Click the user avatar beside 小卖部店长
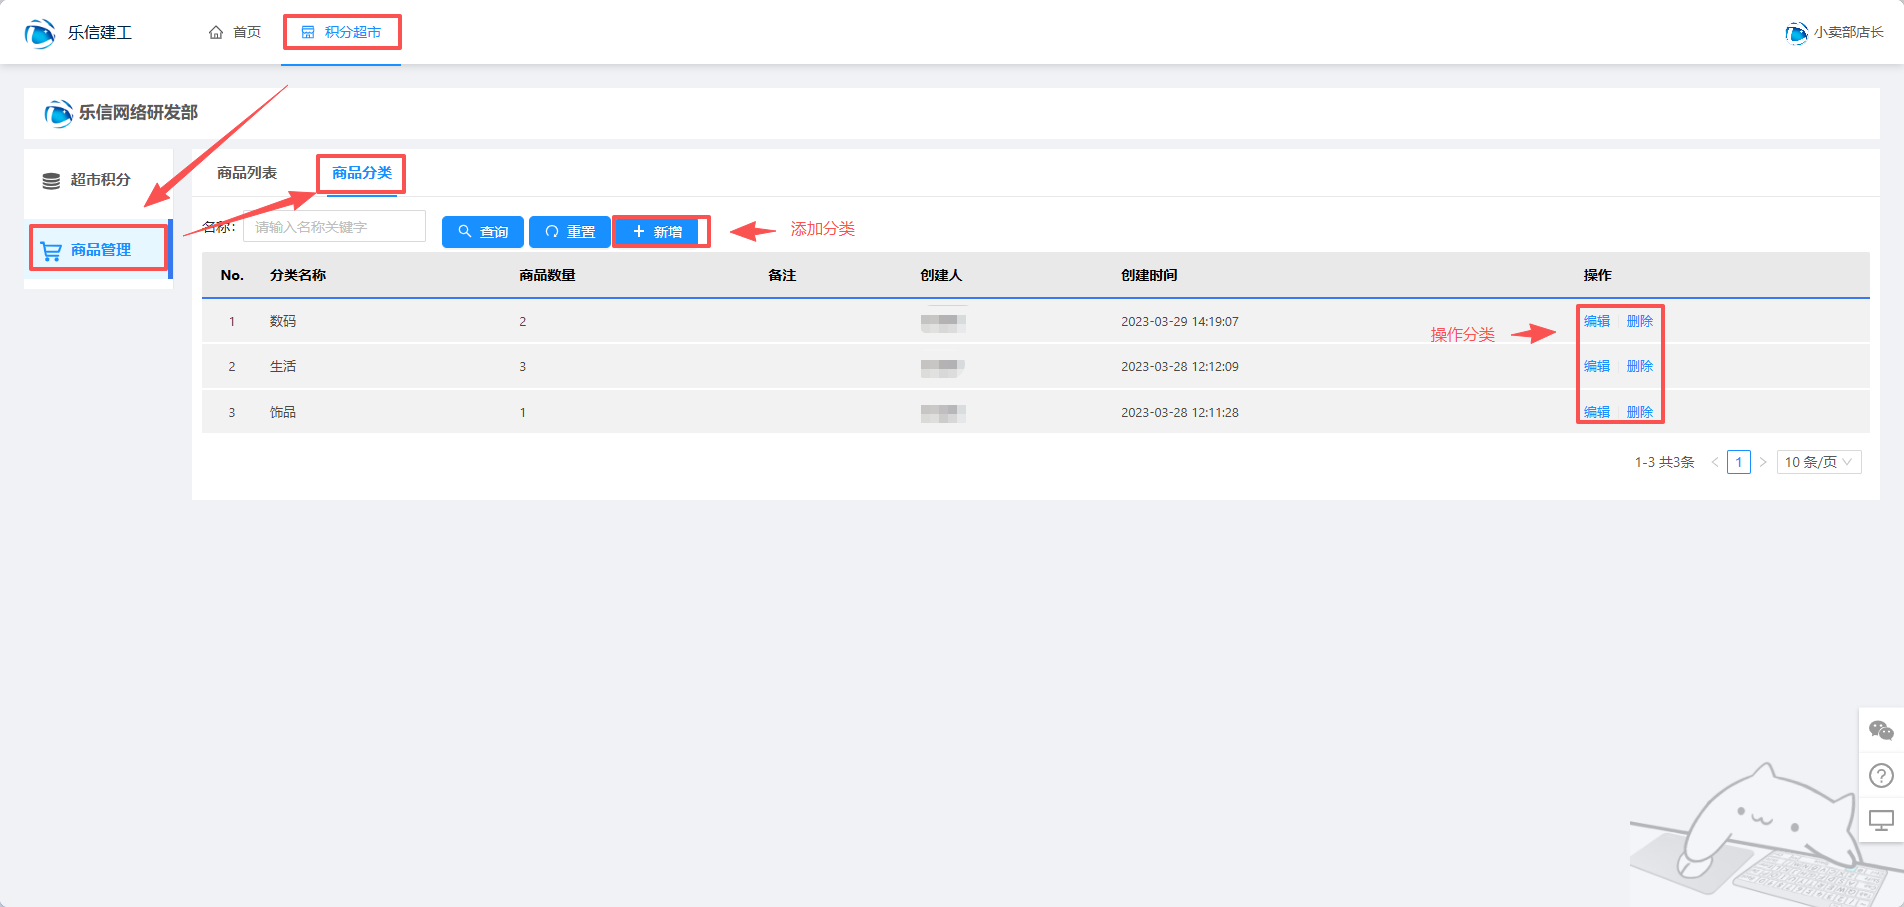Viewport: 1904px width, 907px height. pos(1796,33)
